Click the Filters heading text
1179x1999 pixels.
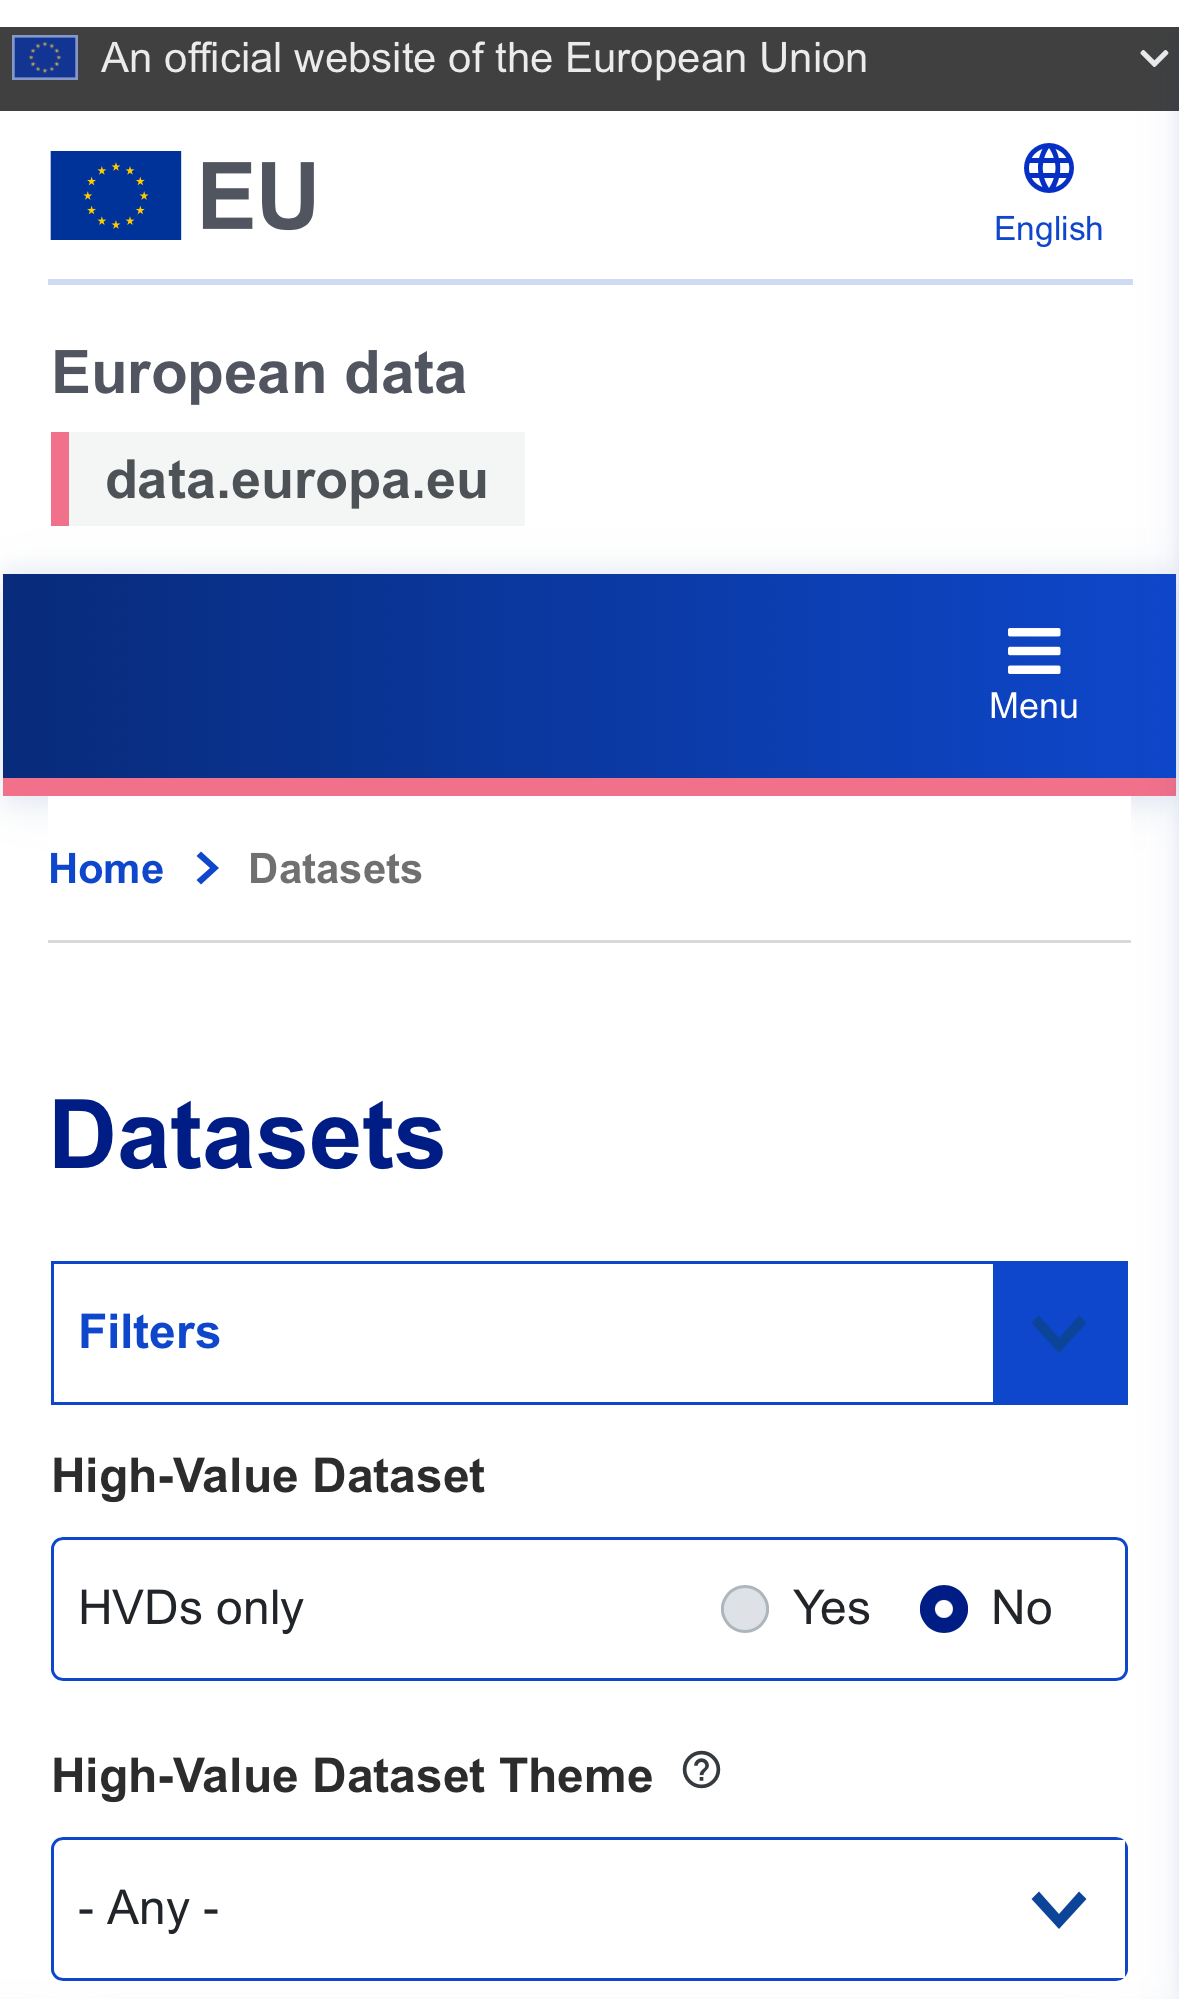150,1333
